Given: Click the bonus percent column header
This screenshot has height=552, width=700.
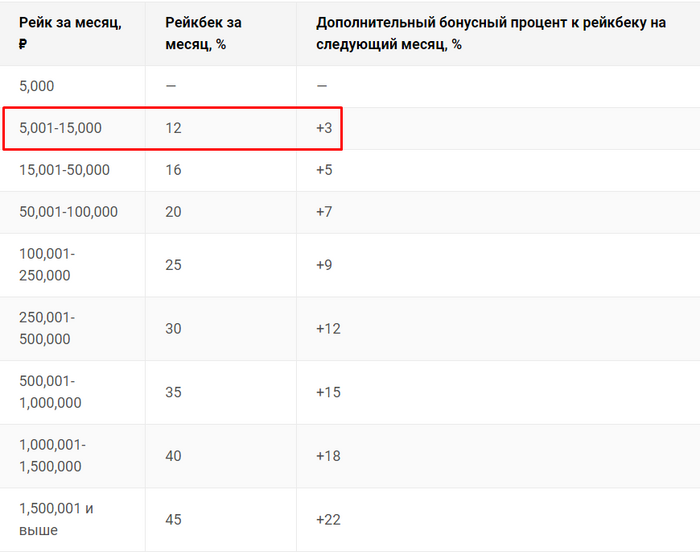Looking at the screenshot, I should 490,34.
